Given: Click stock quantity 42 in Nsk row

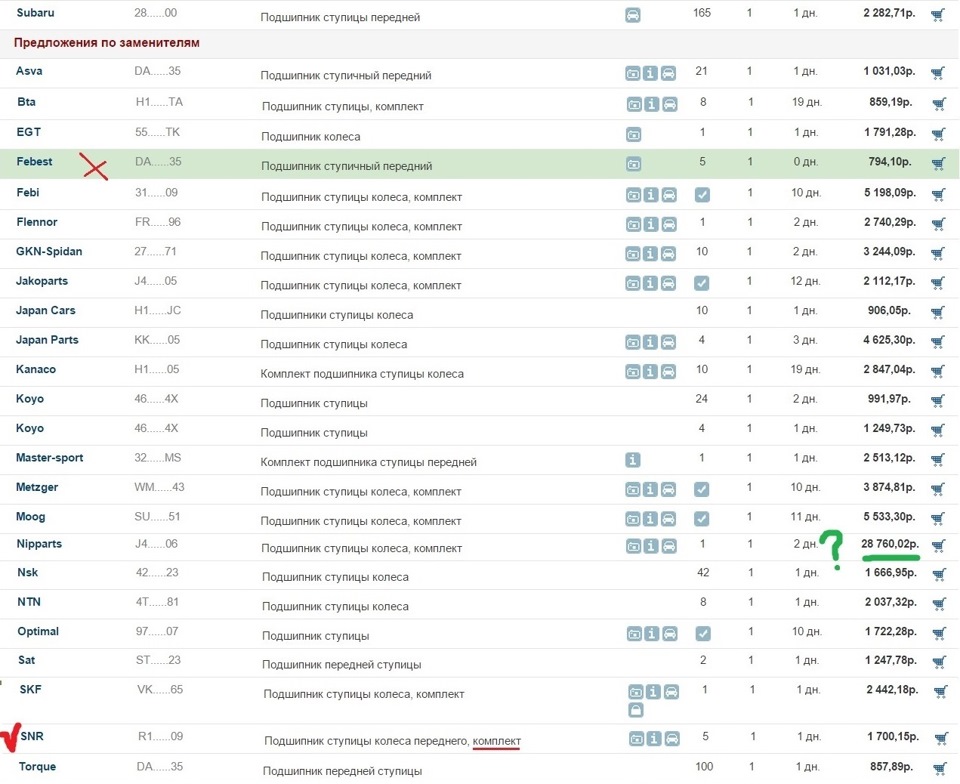Looking at the screenshot, I should click(703, 572).
